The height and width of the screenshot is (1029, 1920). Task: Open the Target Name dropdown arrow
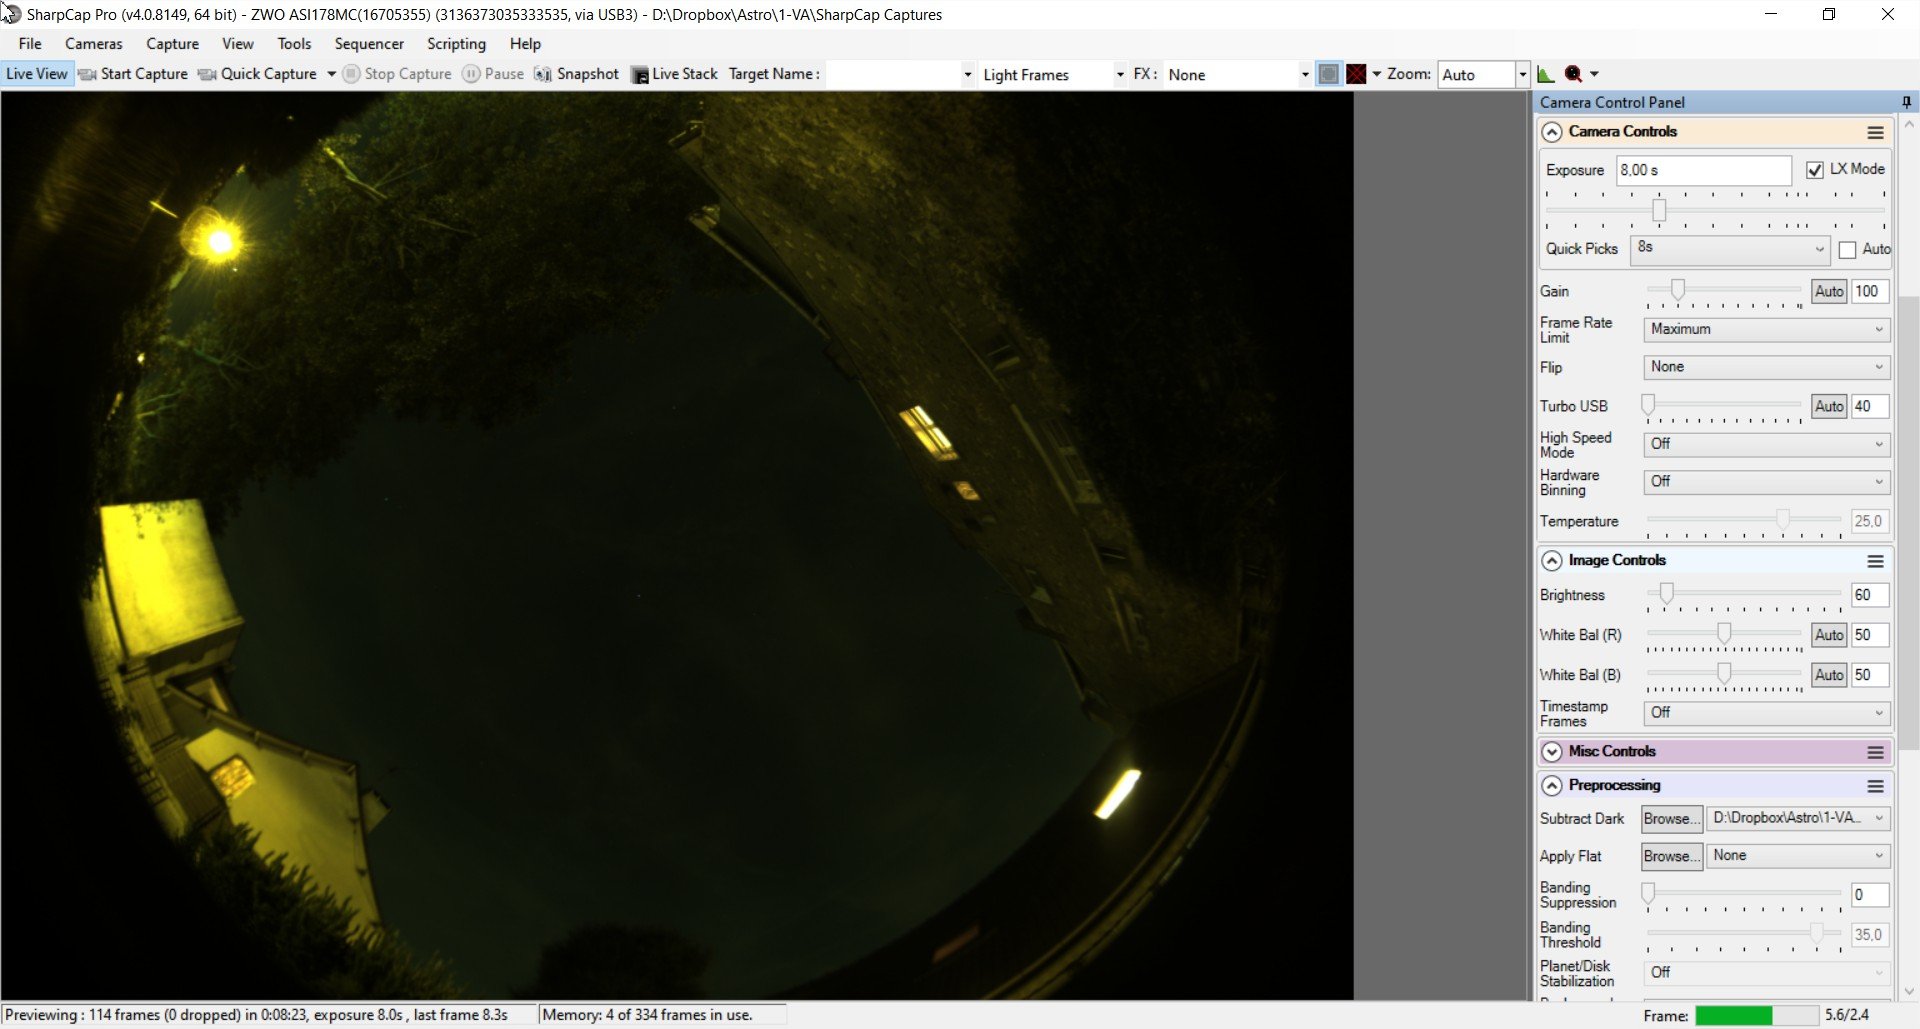coord(967,74)
